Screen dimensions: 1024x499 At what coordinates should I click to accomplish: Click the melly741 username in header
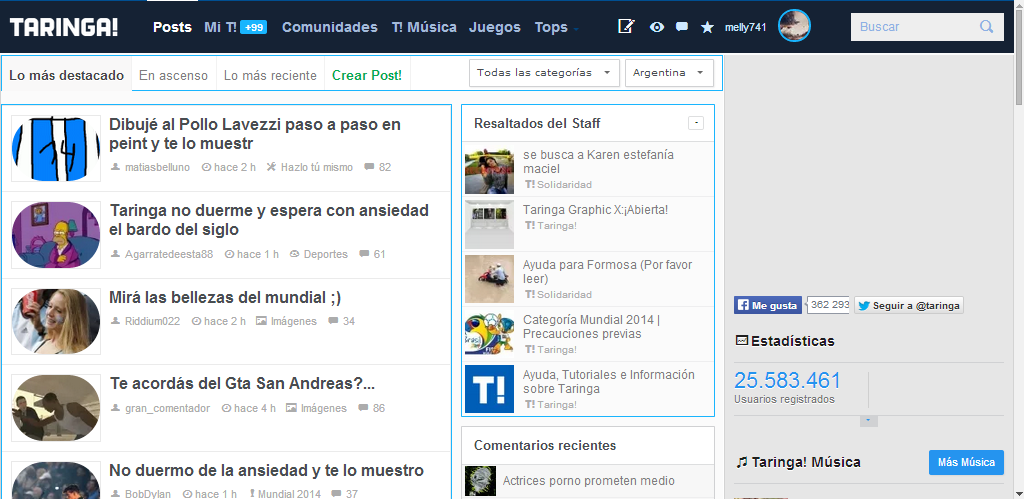745,27
